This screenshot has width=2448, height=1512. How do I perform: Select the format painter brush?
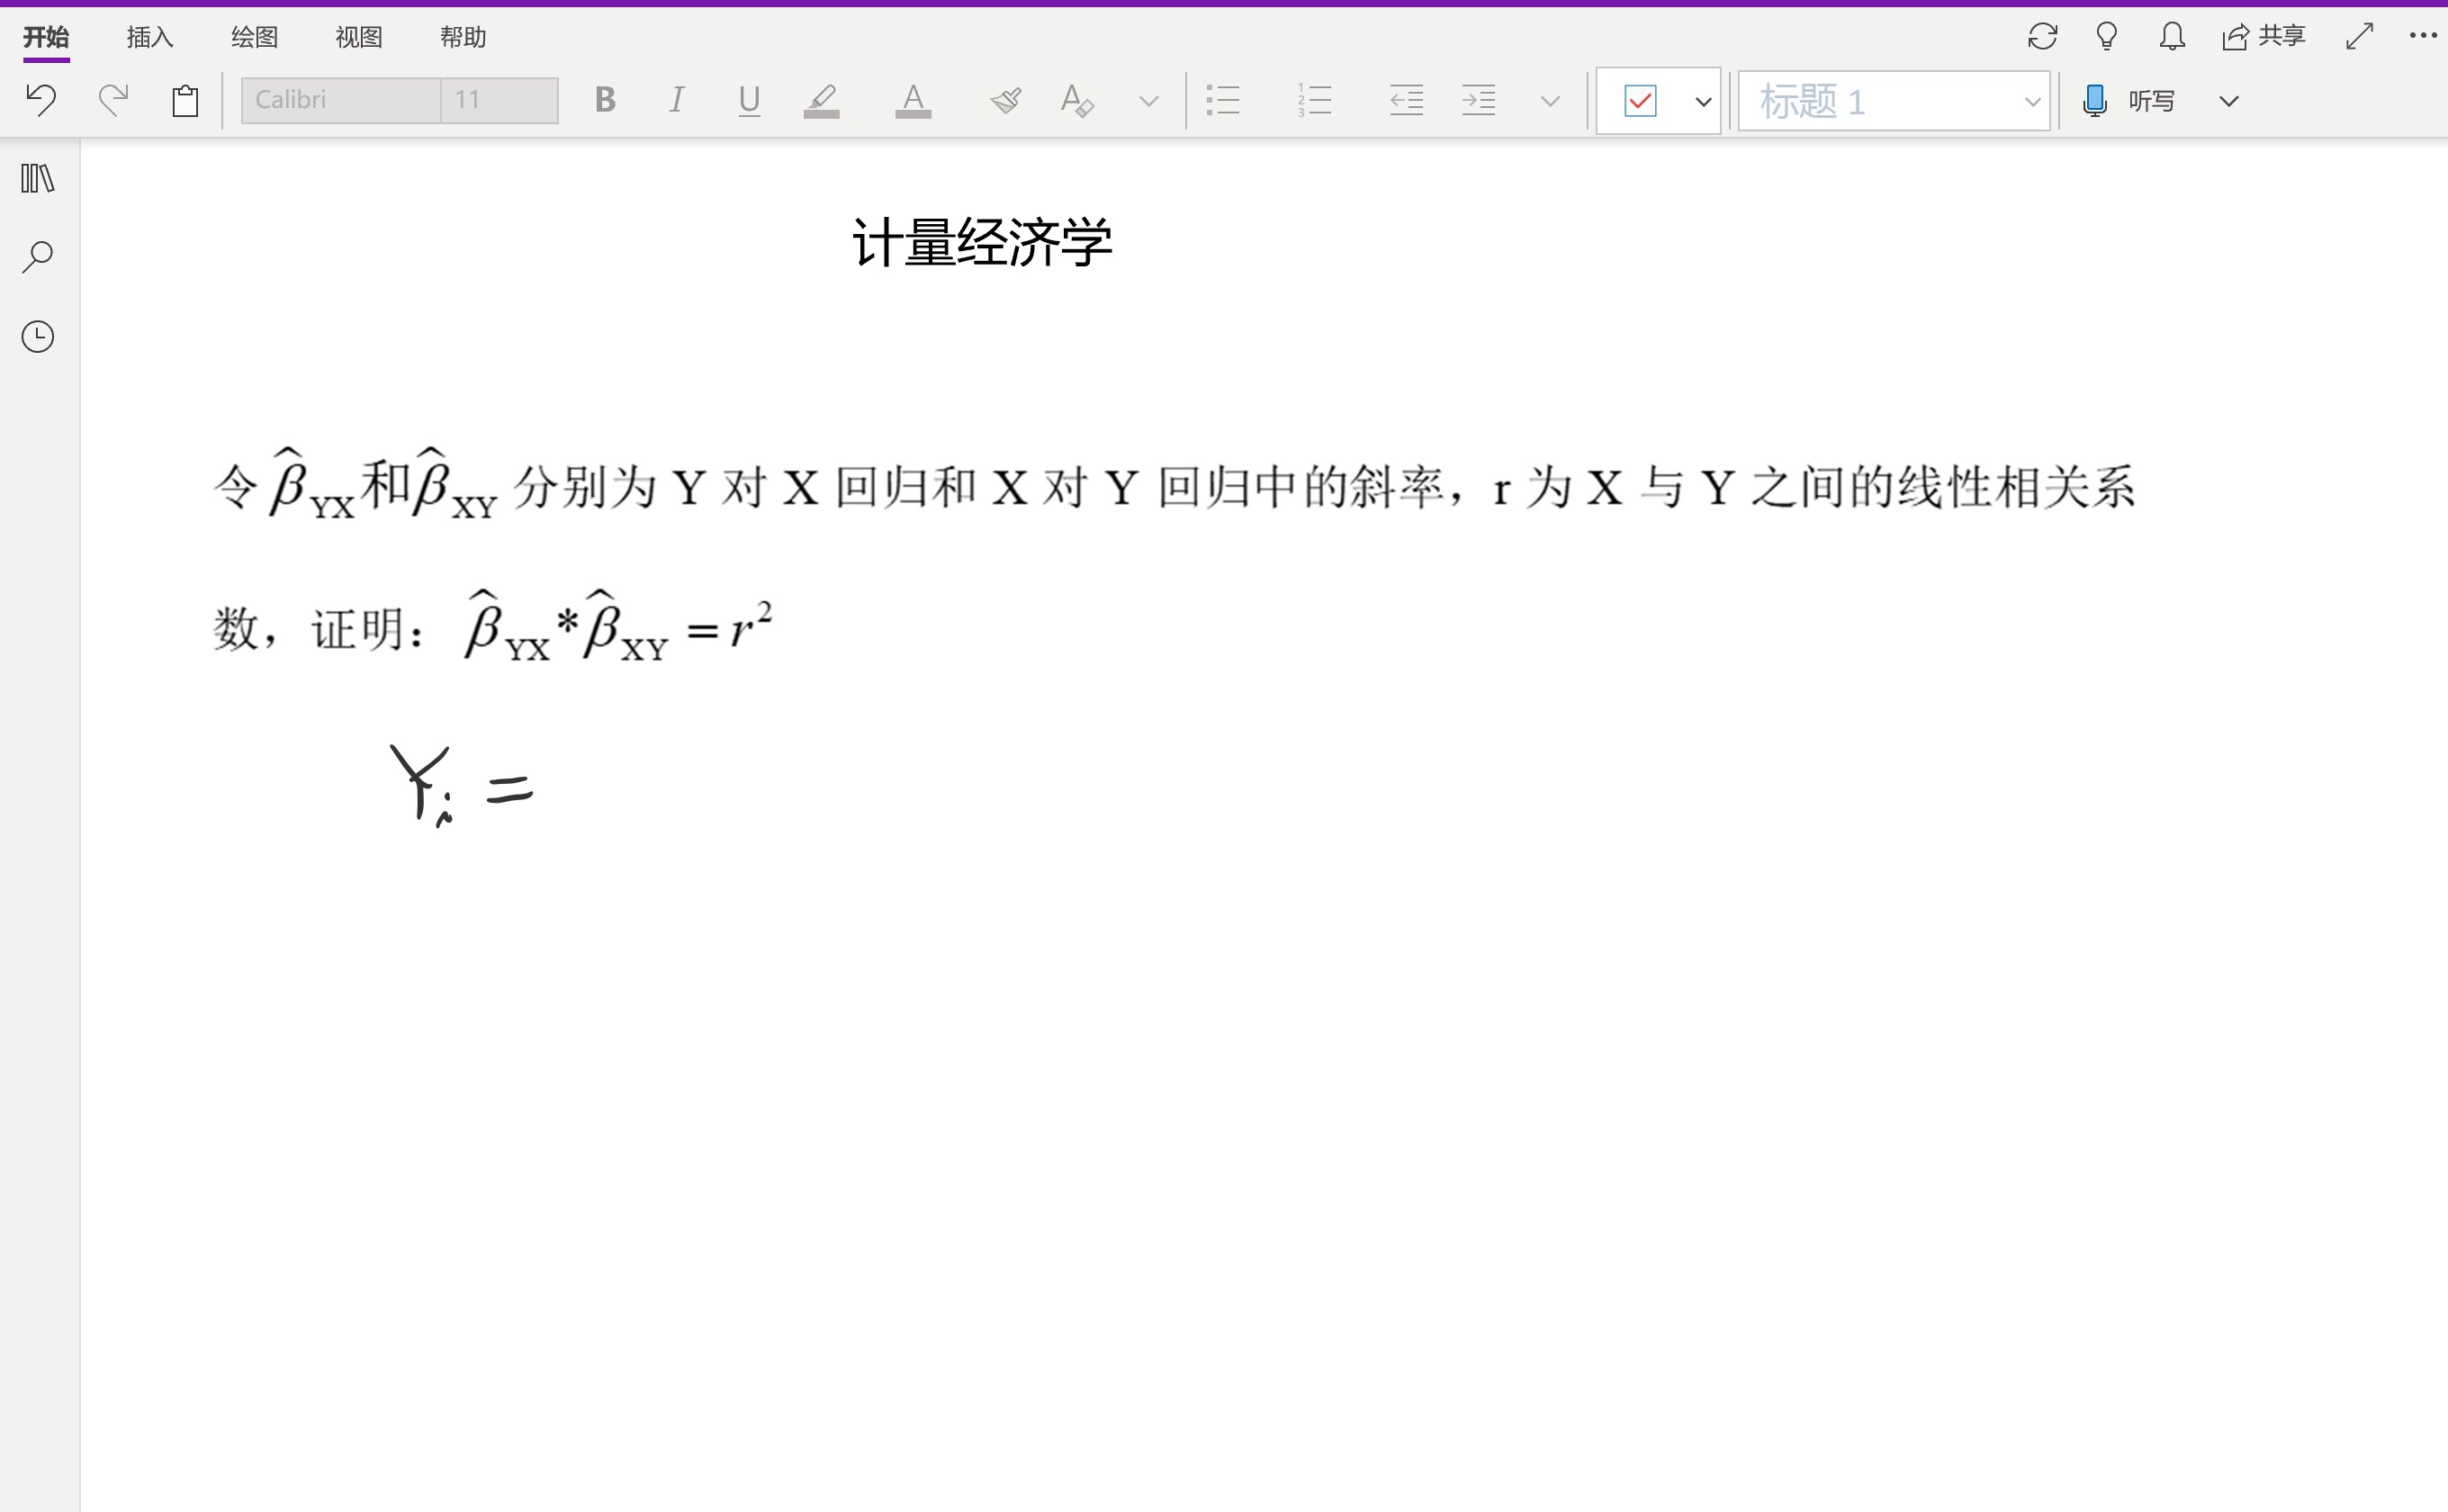(x=1005, y=100)
